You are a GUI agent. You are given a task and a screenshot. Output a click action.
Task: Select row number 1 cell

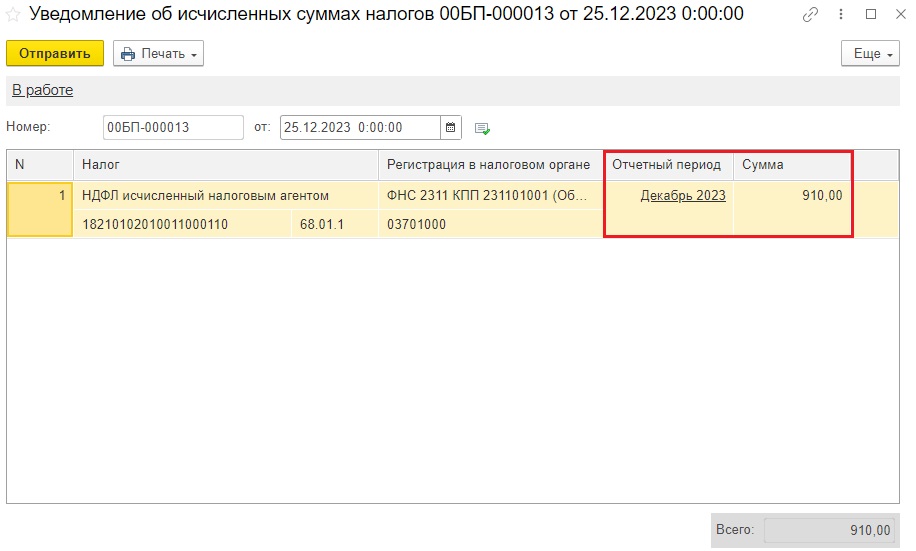(x=40, y=209)
